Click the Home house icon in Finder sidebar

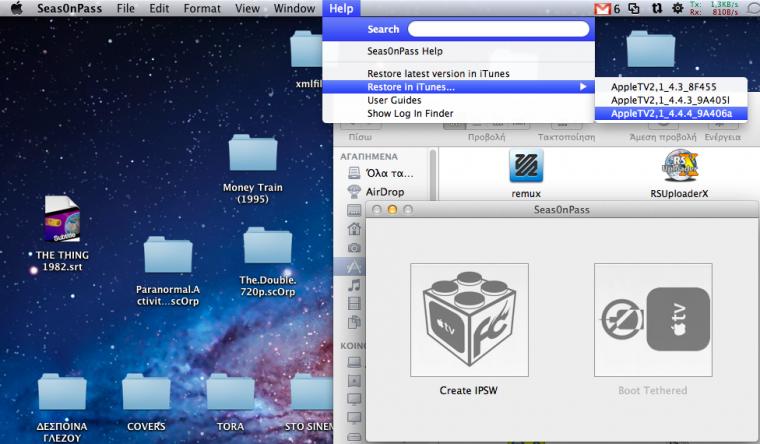click(354, 229)
